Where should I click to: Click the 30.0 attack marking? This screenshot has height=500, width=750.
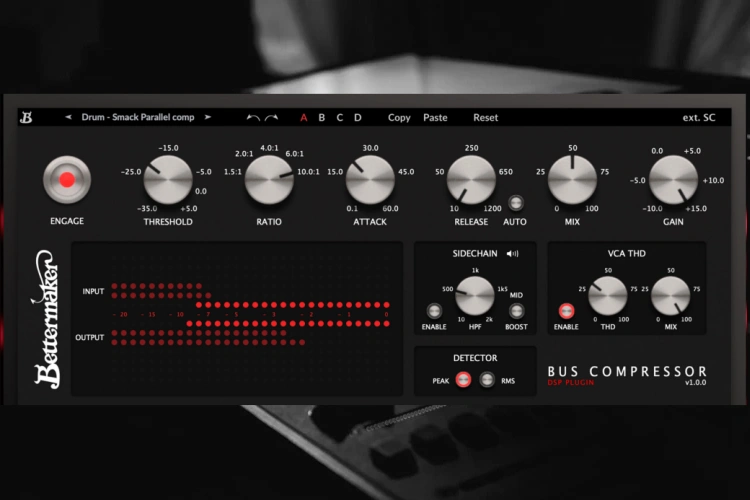[370, 148]
